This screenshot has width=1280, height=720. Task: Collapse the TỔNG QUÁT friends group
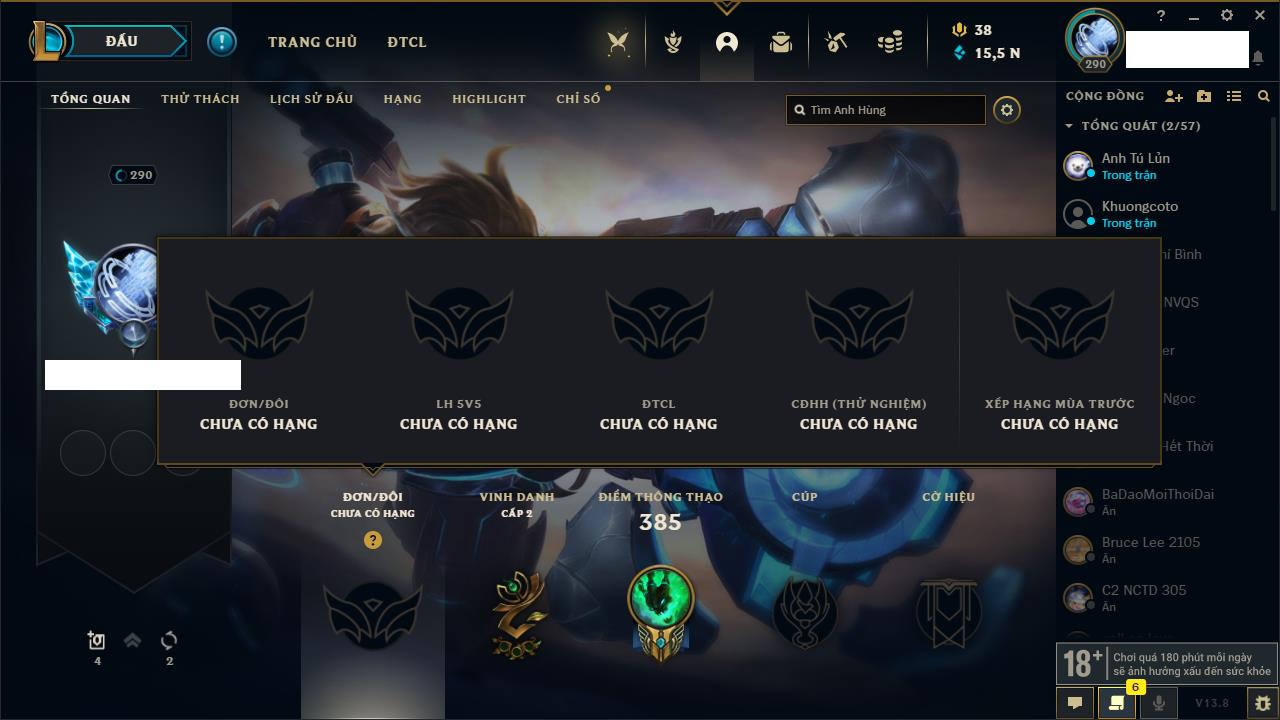[1132, 126]
